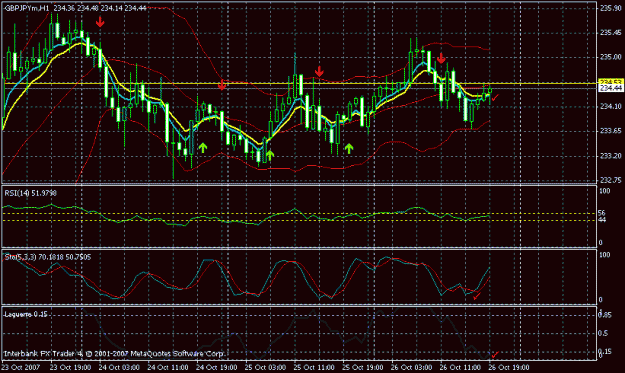
Task: Click the 25 Oct 19:00 time label
Action: click(x=363, y=367)
